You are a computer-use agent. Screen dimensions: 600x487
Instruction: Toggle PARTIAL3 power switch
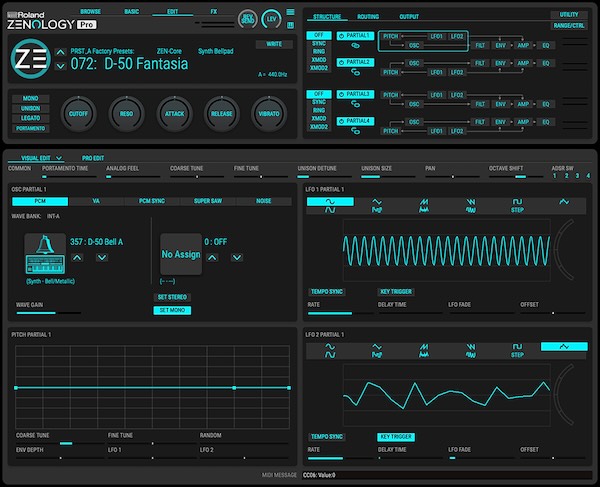pyautogui.click(x=341, y=94)
